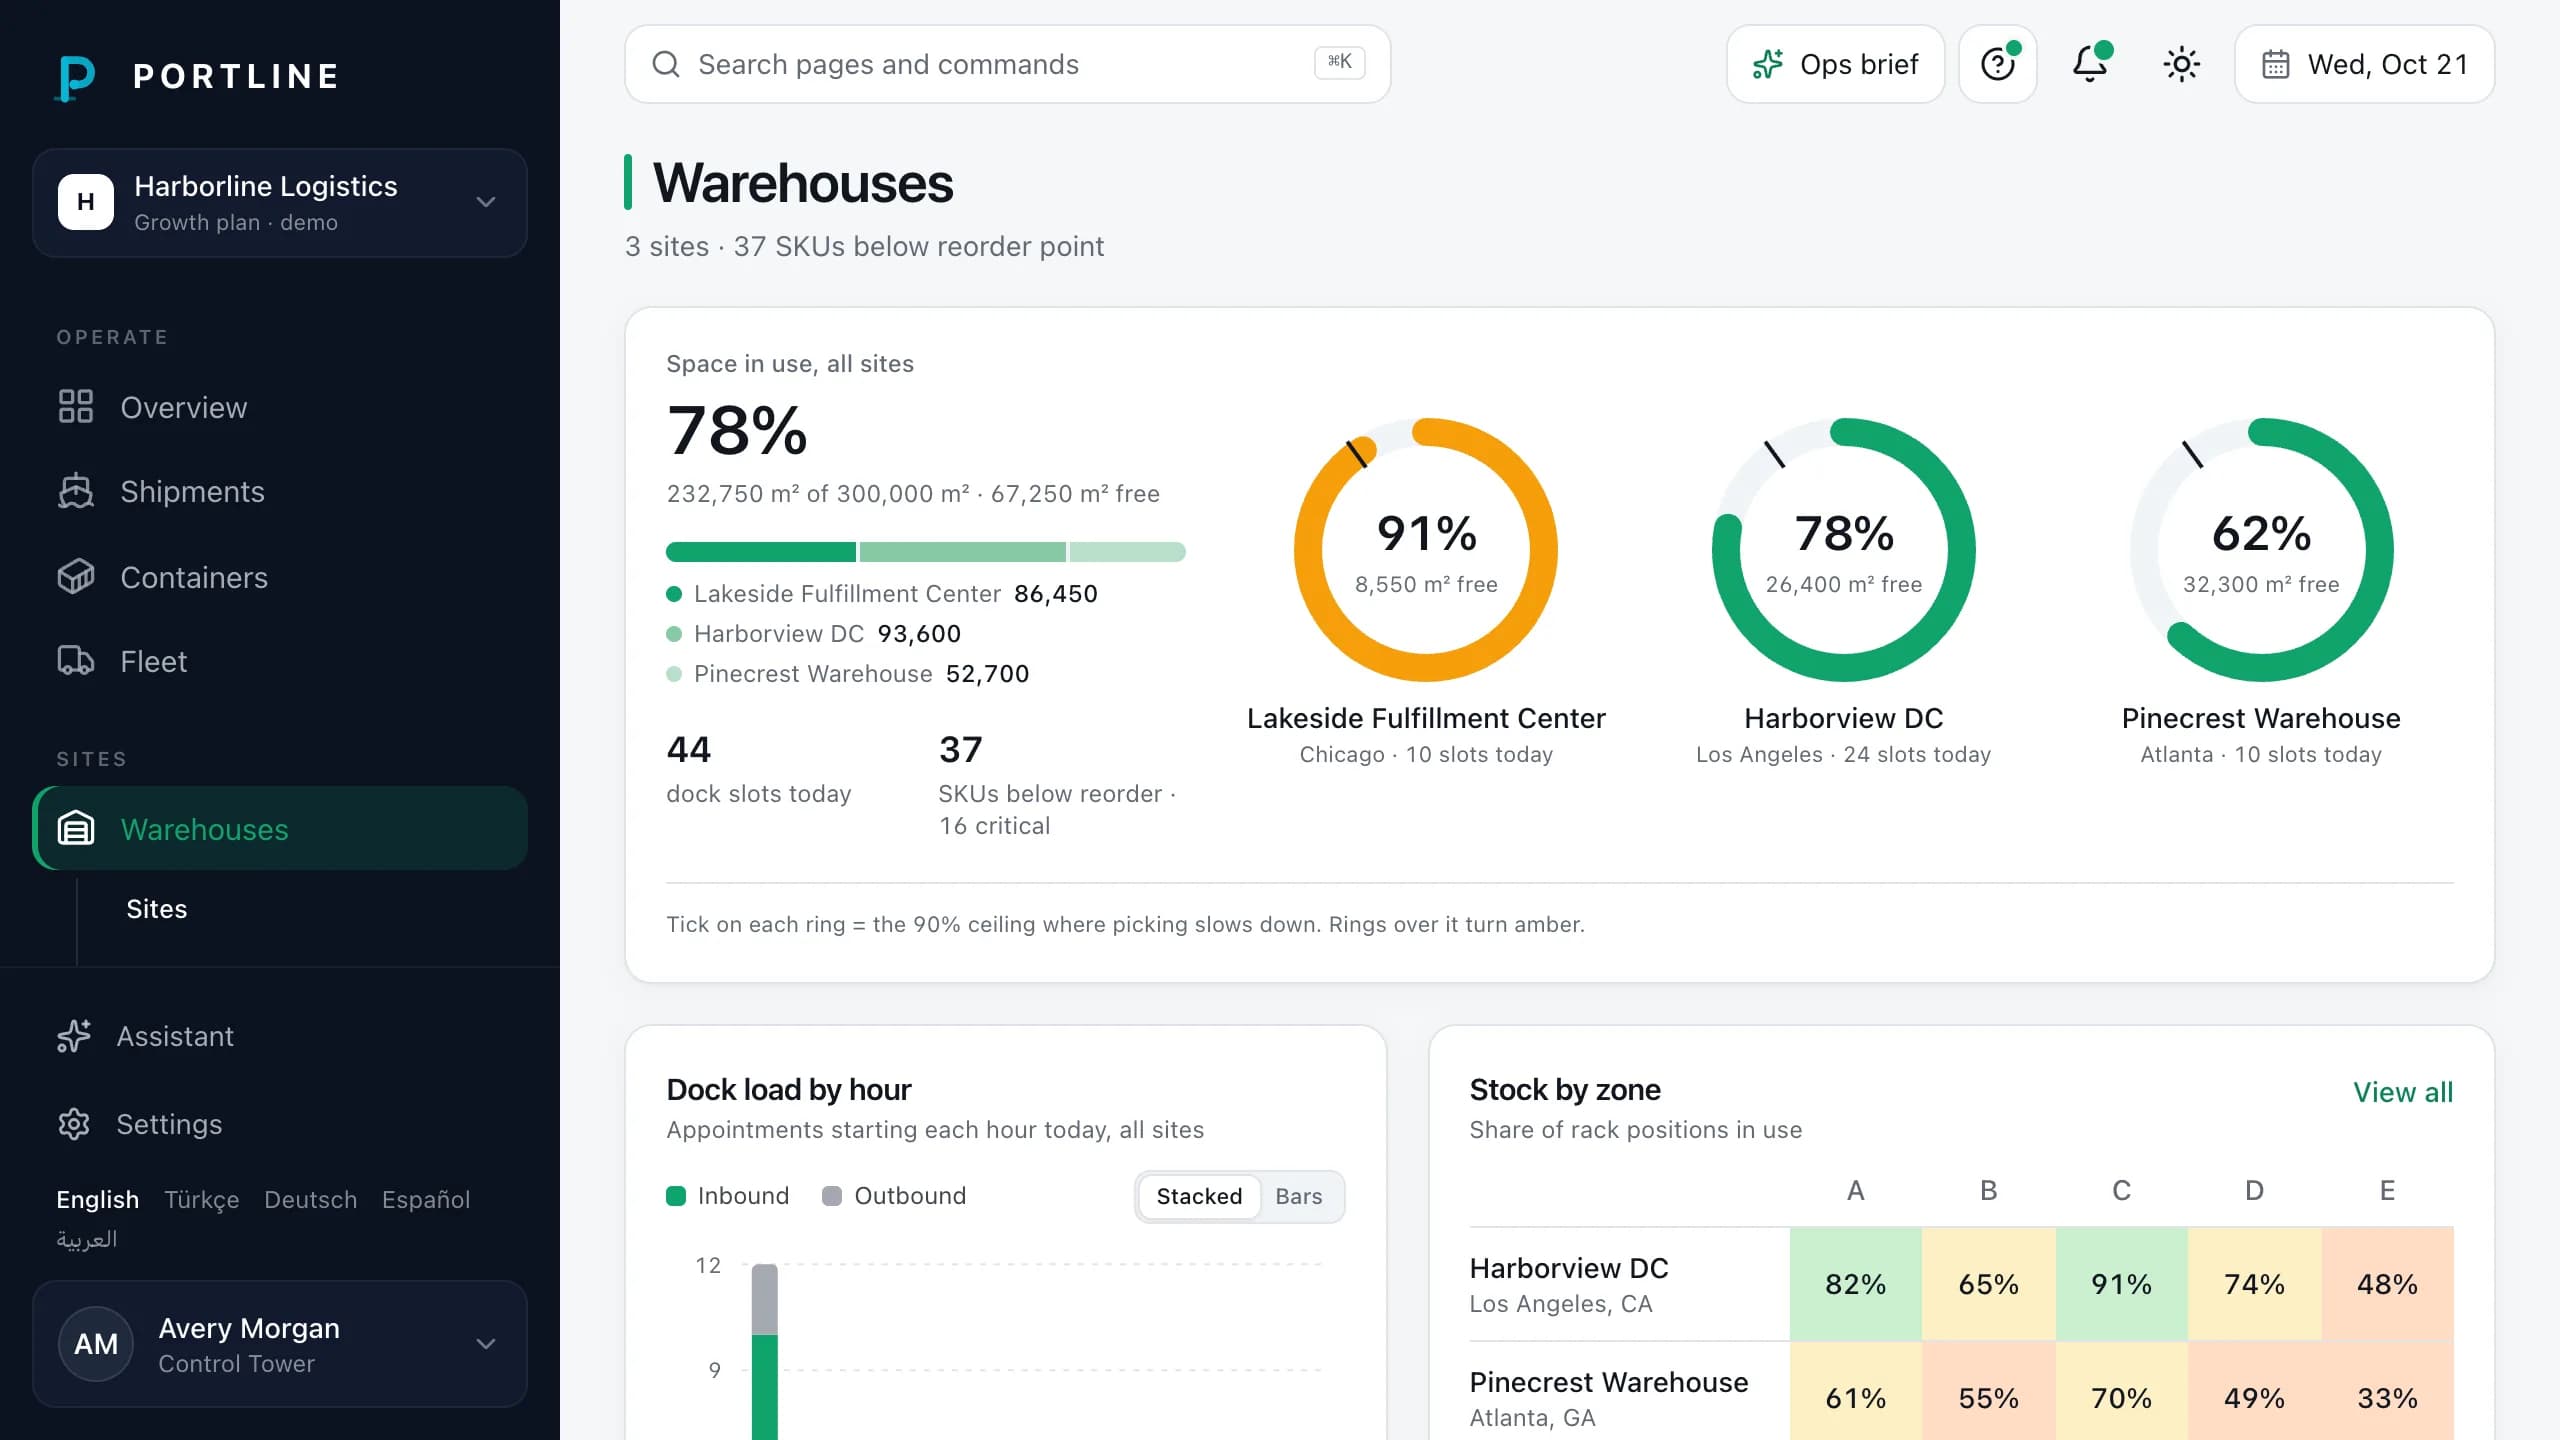2560x1440 pixels.
Task: Switch chart to Stacked mode
Action: [x=1199, y=1196]
